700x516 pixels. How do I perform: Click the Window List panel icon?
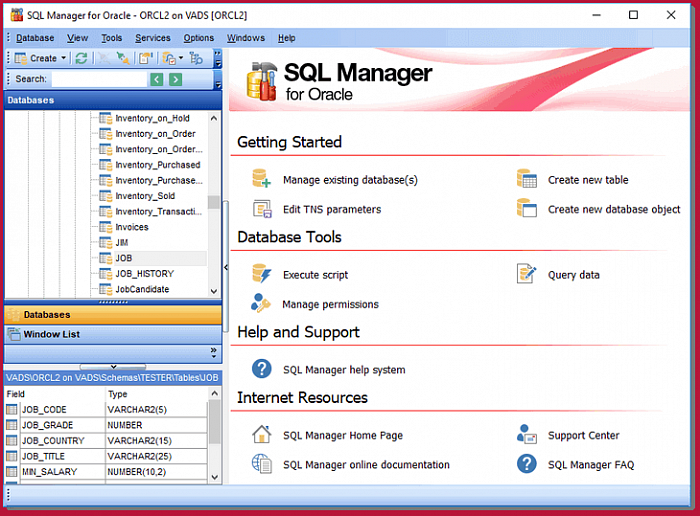(x=14, y=334)
